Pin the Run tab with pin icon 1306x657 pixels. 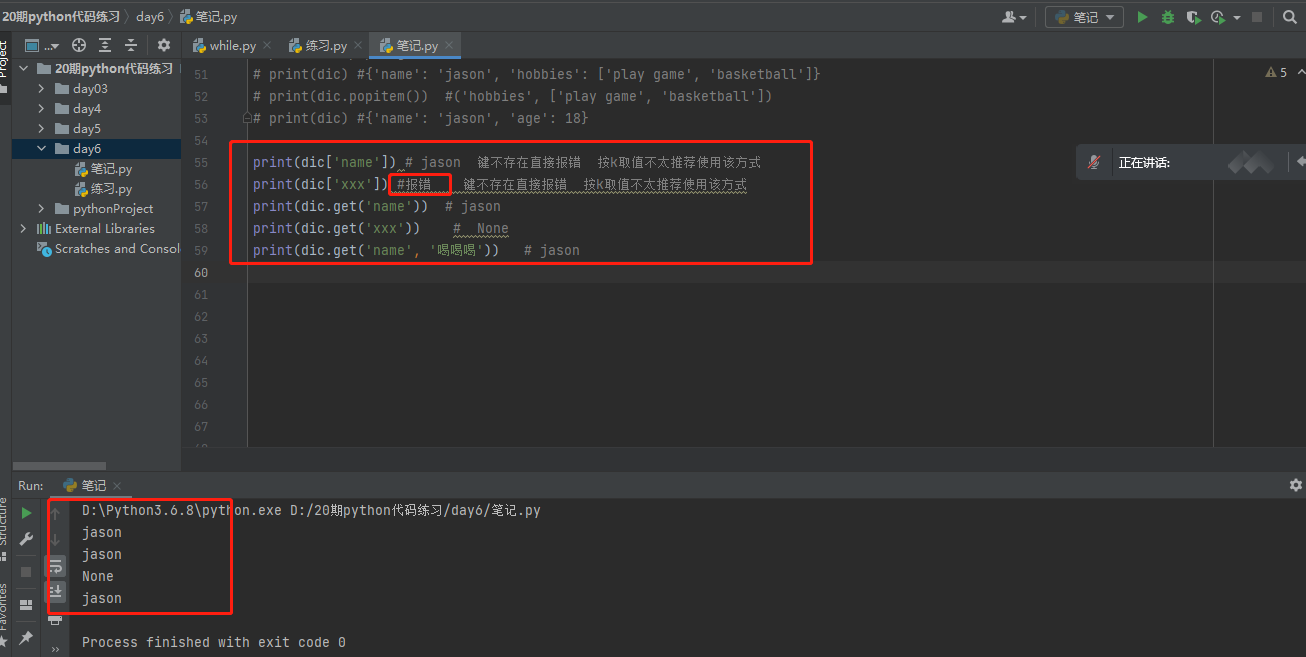point(26,637)
